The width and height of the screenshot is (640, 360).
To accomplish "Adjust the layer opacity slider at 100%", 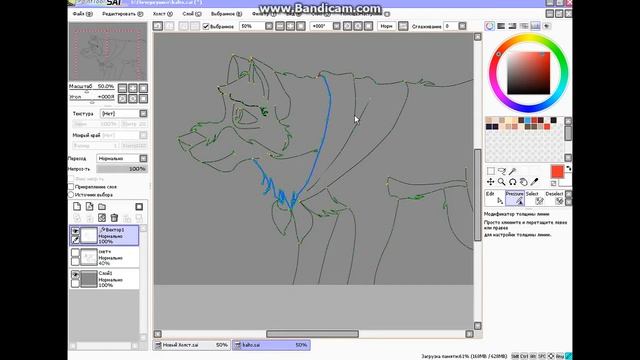I will point(122,169).
